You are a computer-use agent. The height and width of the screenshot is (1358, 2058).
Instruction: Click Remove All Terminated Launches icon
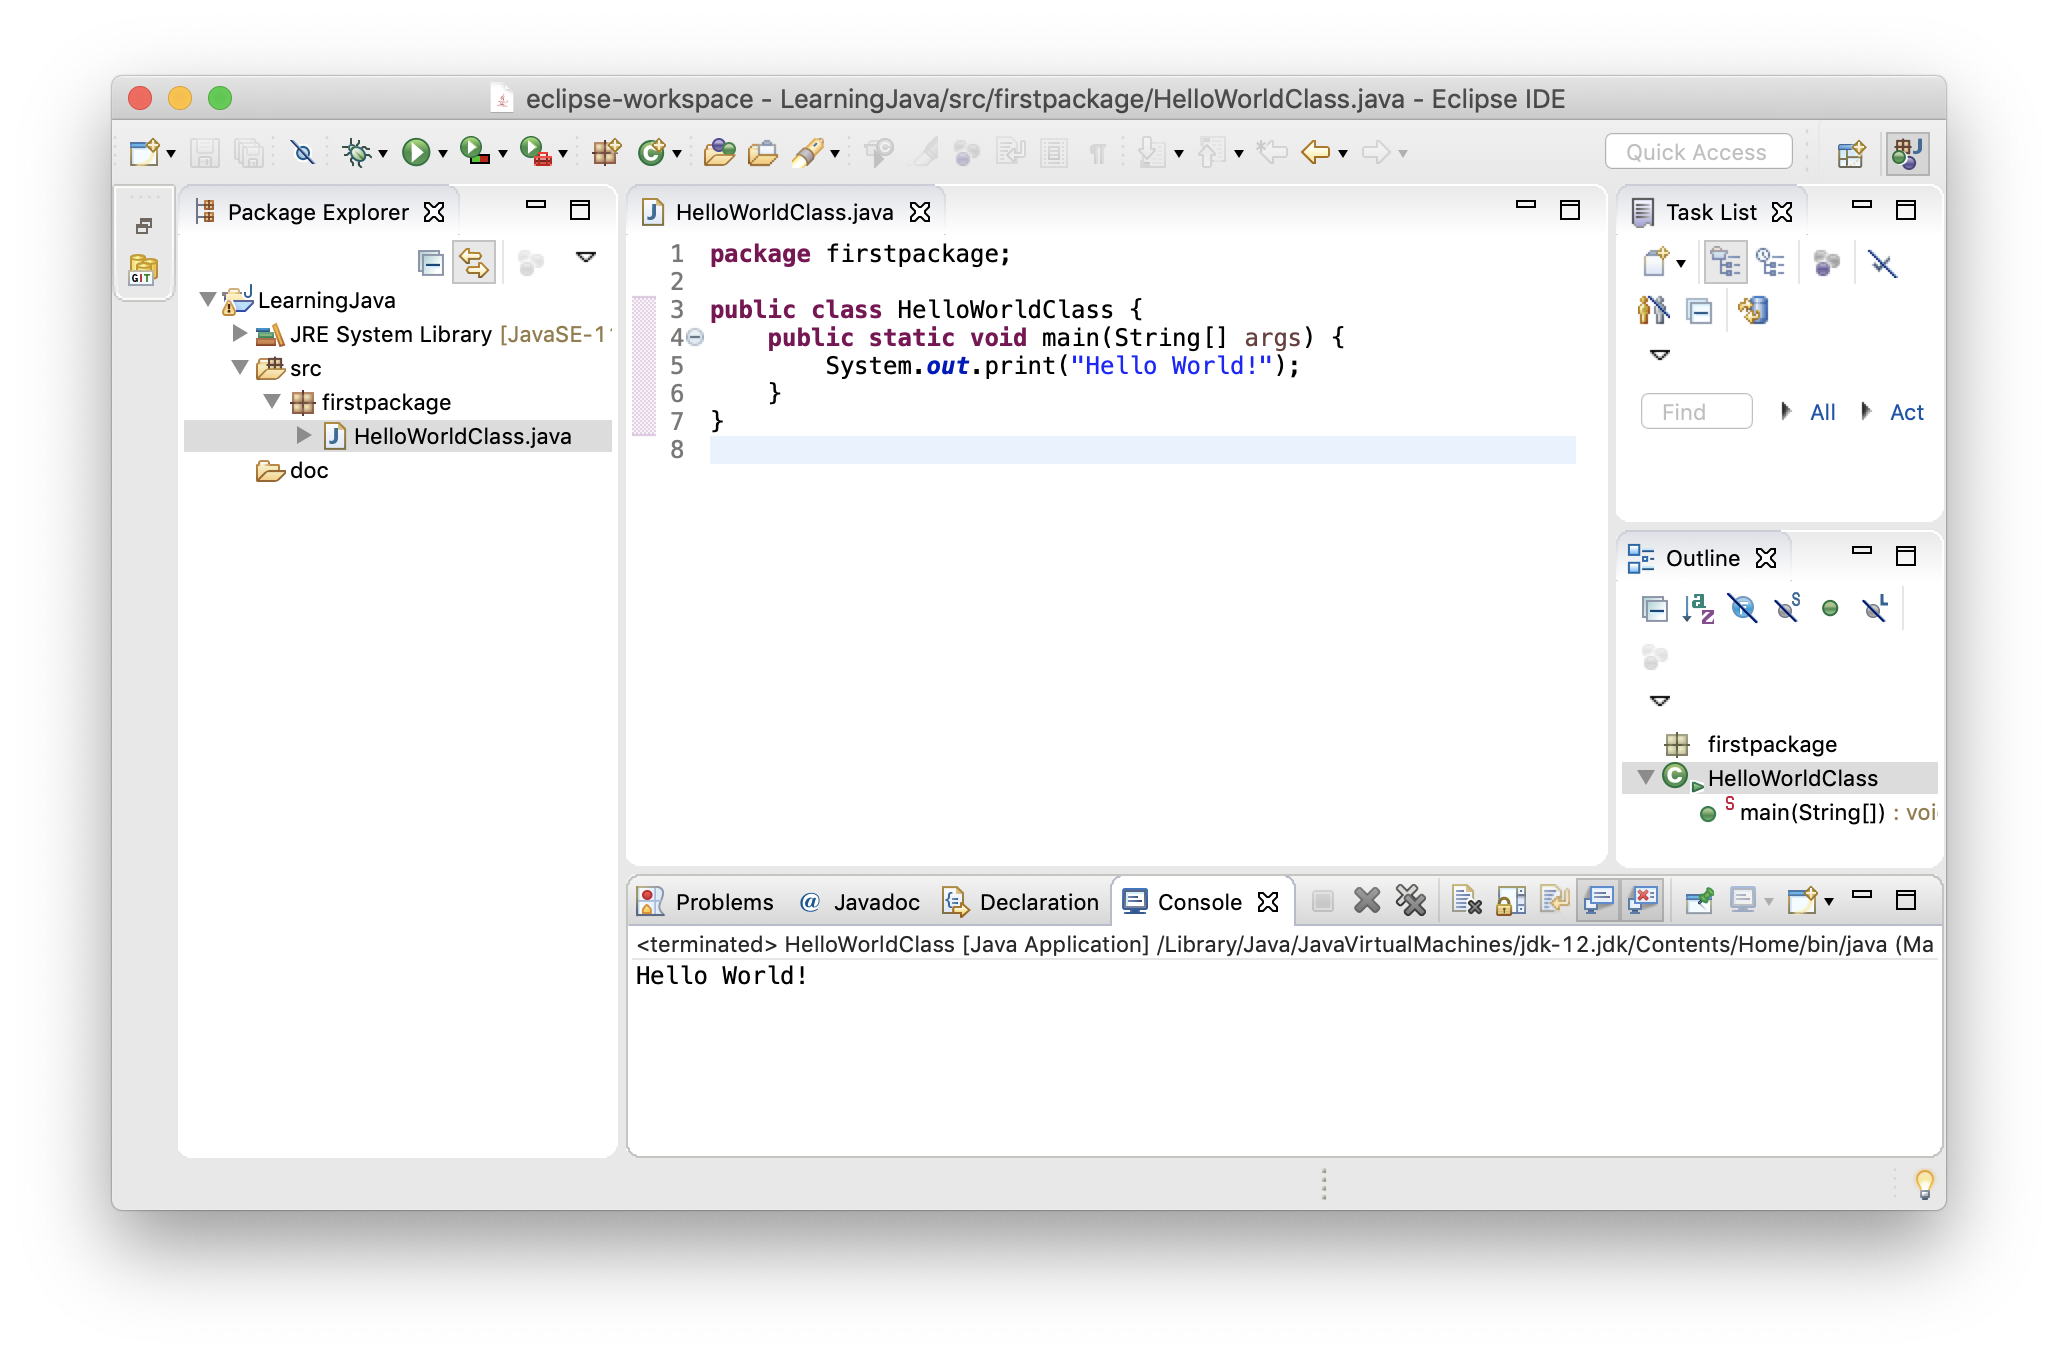[x=1410, y=901]
